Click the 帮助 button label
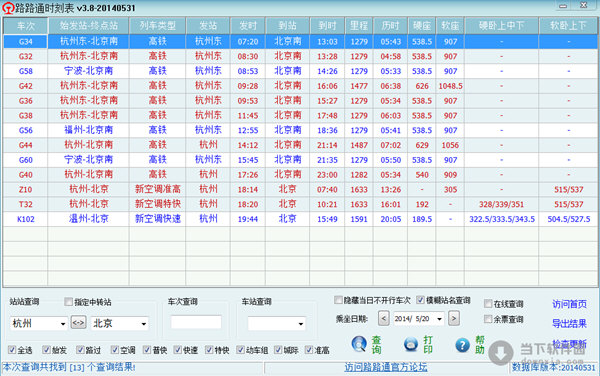Screen dimensions: 600x376 (480, 345)
